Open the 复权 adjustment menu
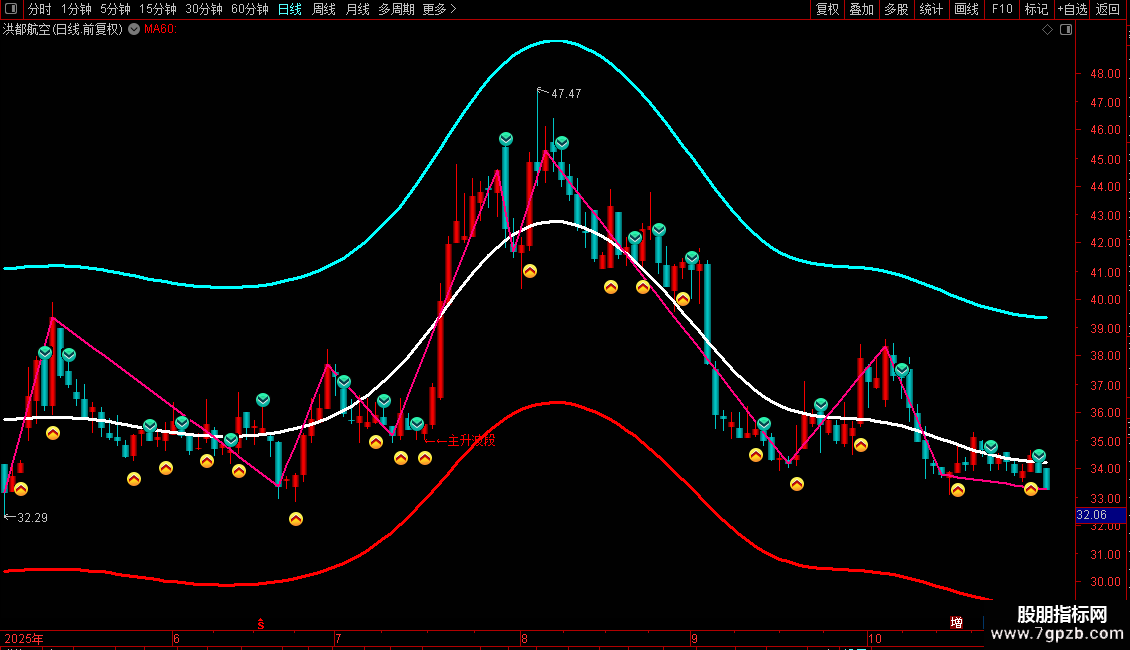 point(827,9)
